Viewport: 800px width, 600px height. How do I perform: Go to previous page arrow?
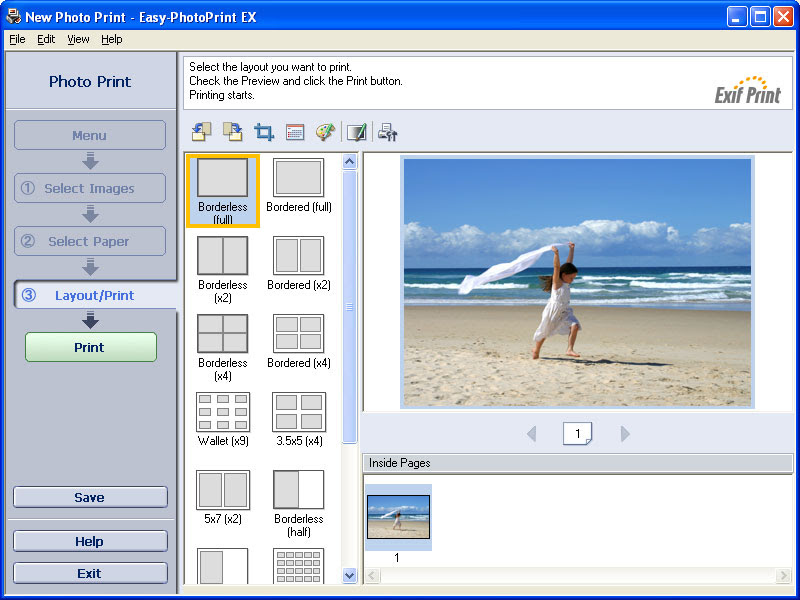pos(532,434)
